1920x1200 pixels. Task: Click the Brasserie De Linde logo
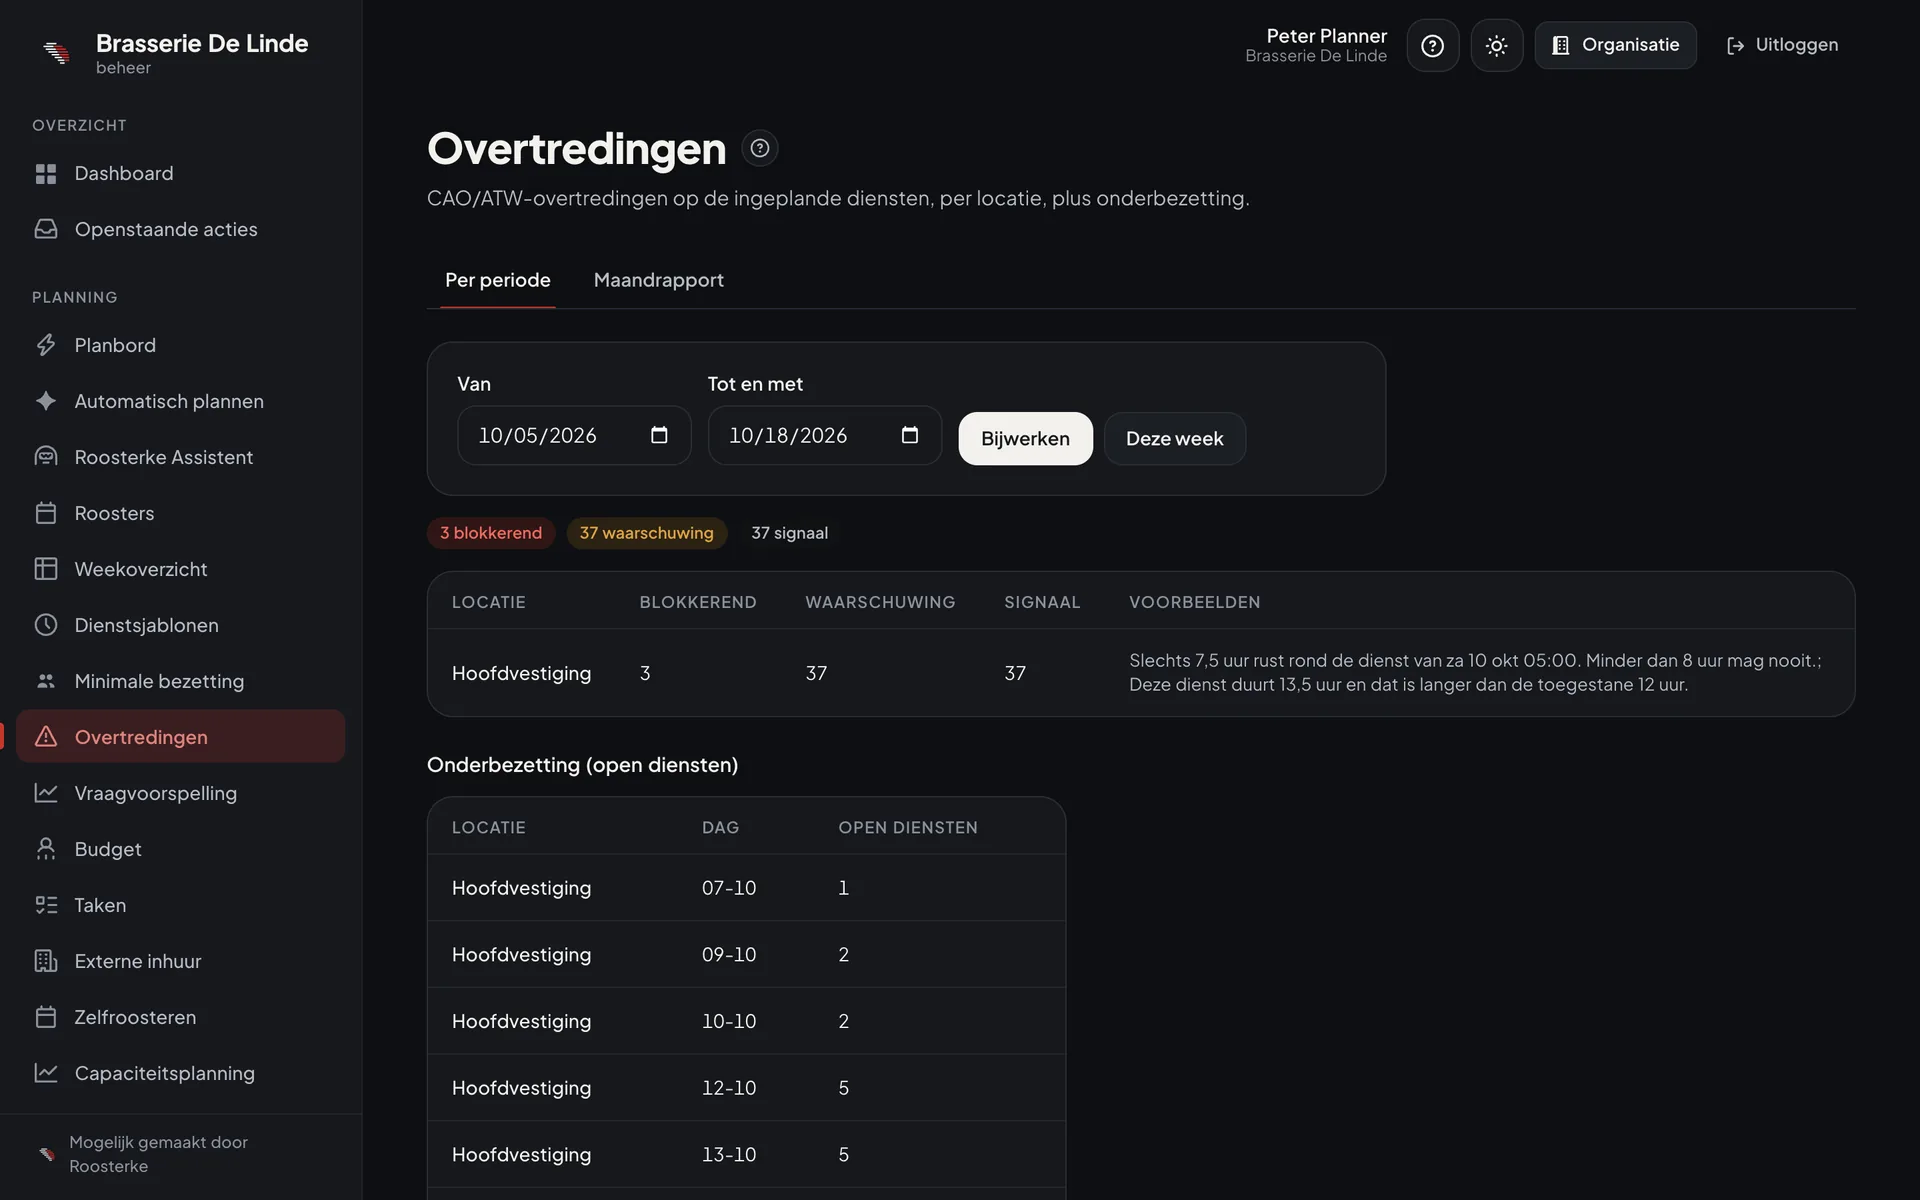[57, 52]
